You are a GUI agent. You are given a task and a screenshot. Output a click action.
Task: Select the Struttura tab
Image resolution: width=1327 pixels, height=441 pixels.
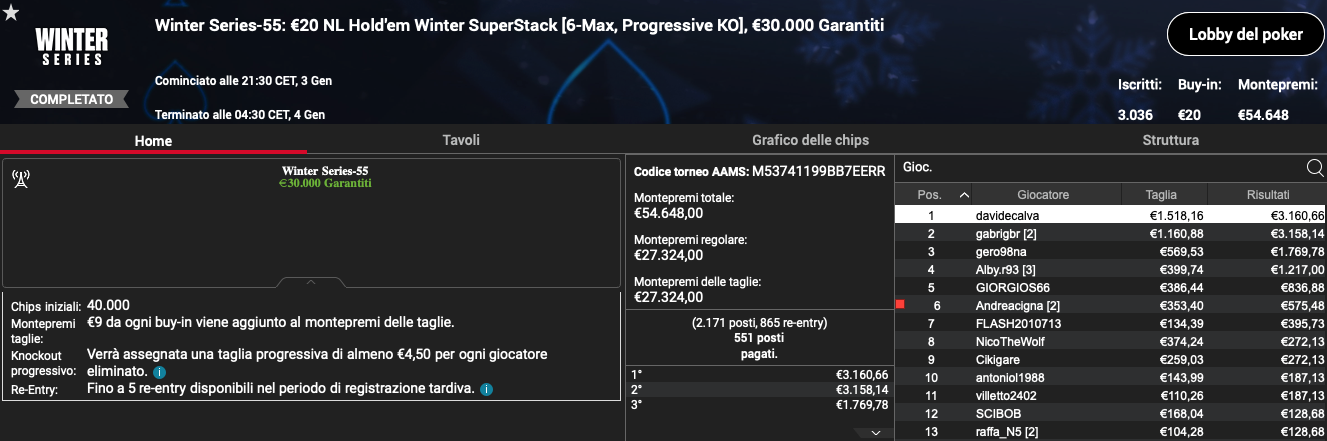click(x=1170, y=140)
